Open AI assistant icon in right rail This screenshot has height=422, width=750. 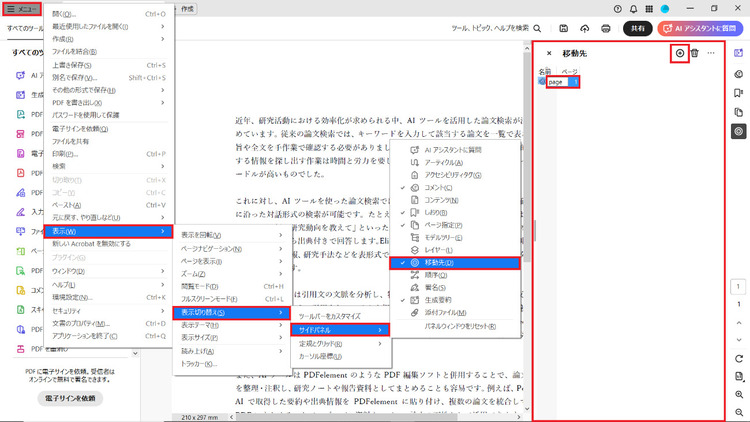[x=739, y=53]
